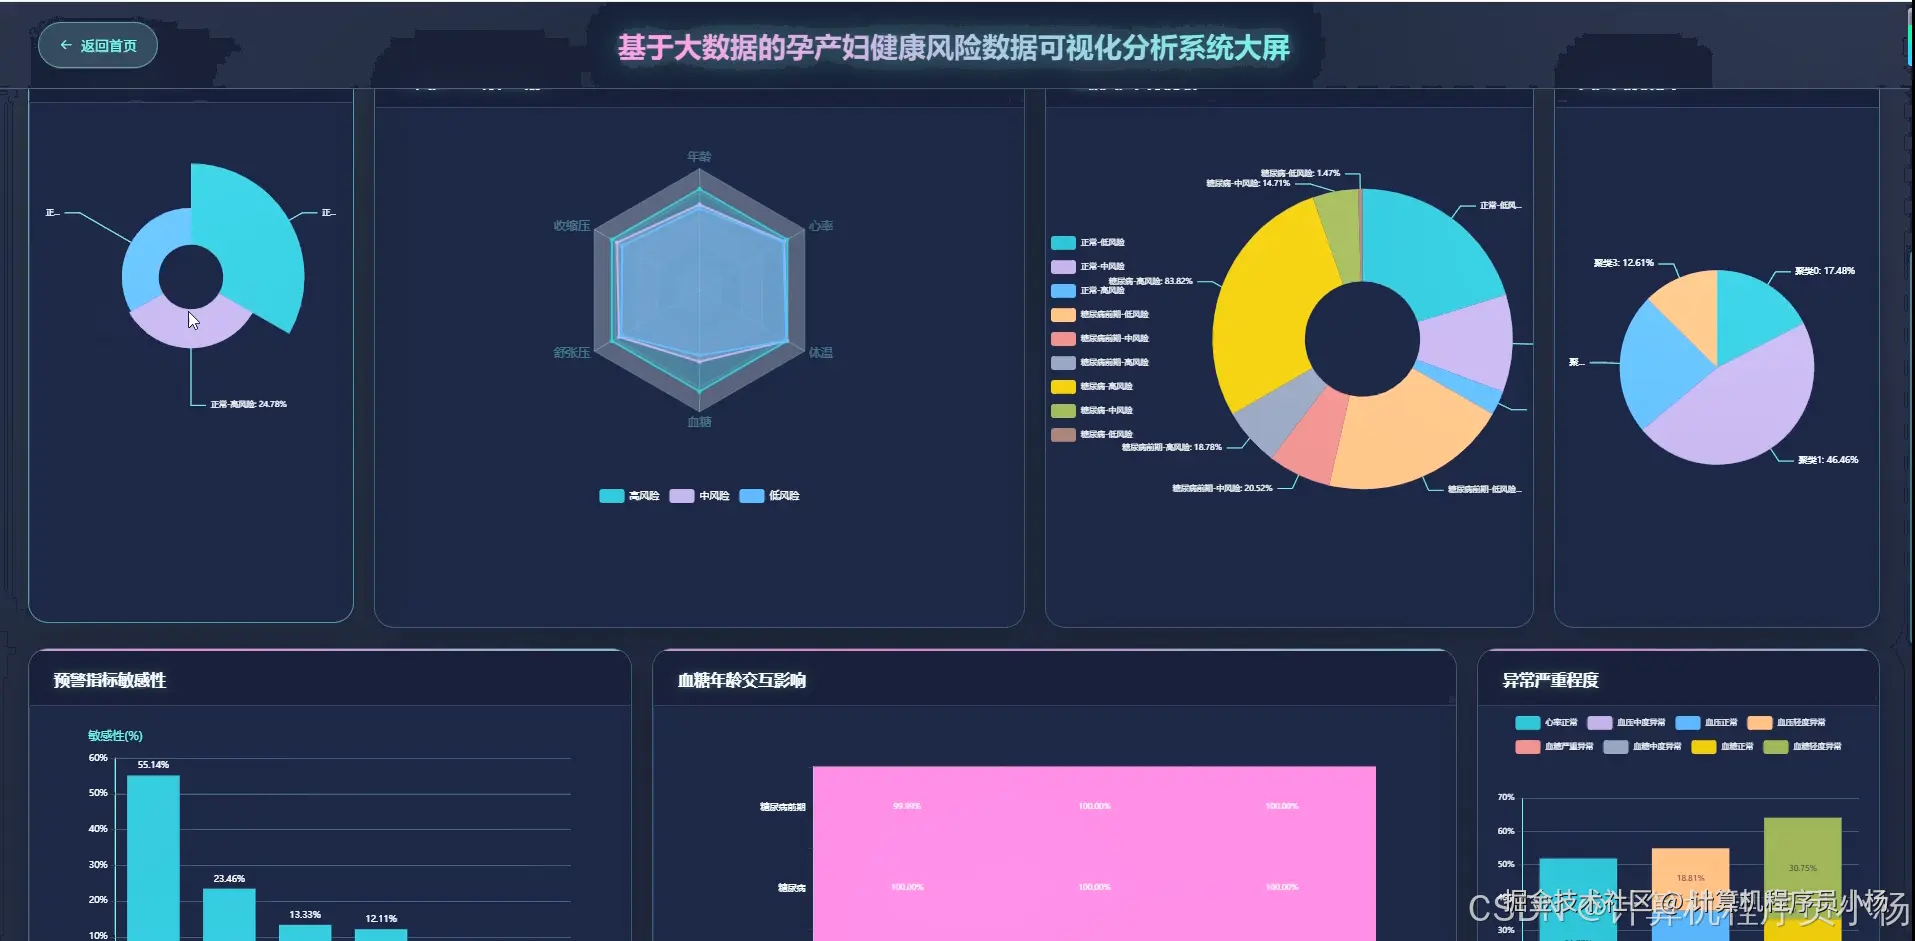Click the 血糖年龄交互影响 panel title
The image size is (1915, 941).
(x=742, y=681)
